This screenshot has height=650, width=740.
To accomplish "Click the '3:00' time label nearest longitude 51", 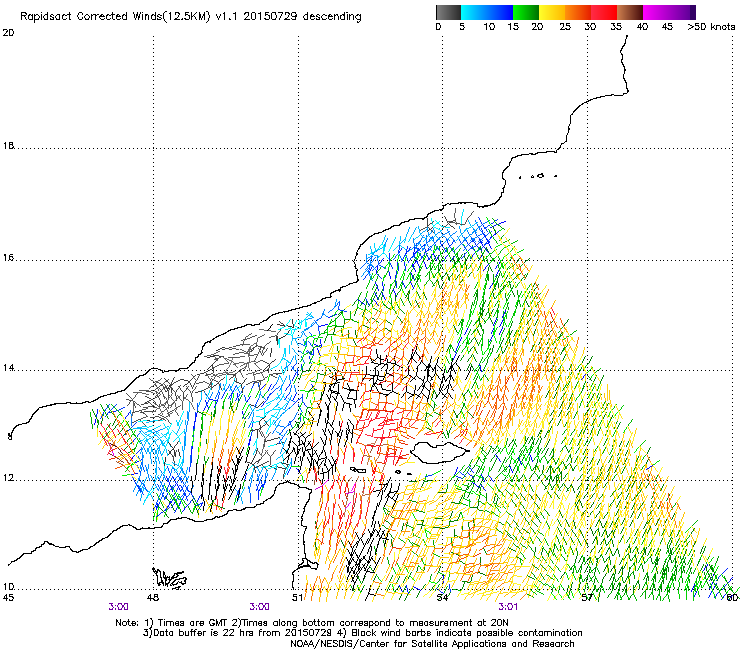I will pos(260,607).
